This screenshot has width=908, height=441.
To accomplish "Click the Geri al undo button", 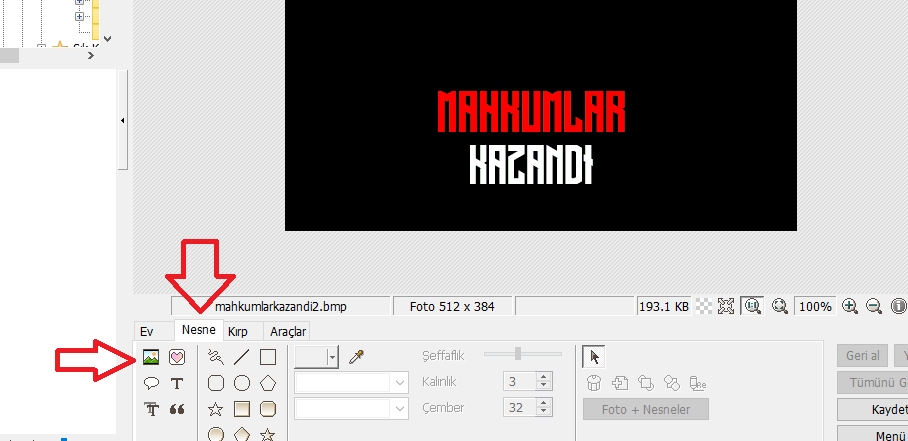I will (x=862, y=355).
